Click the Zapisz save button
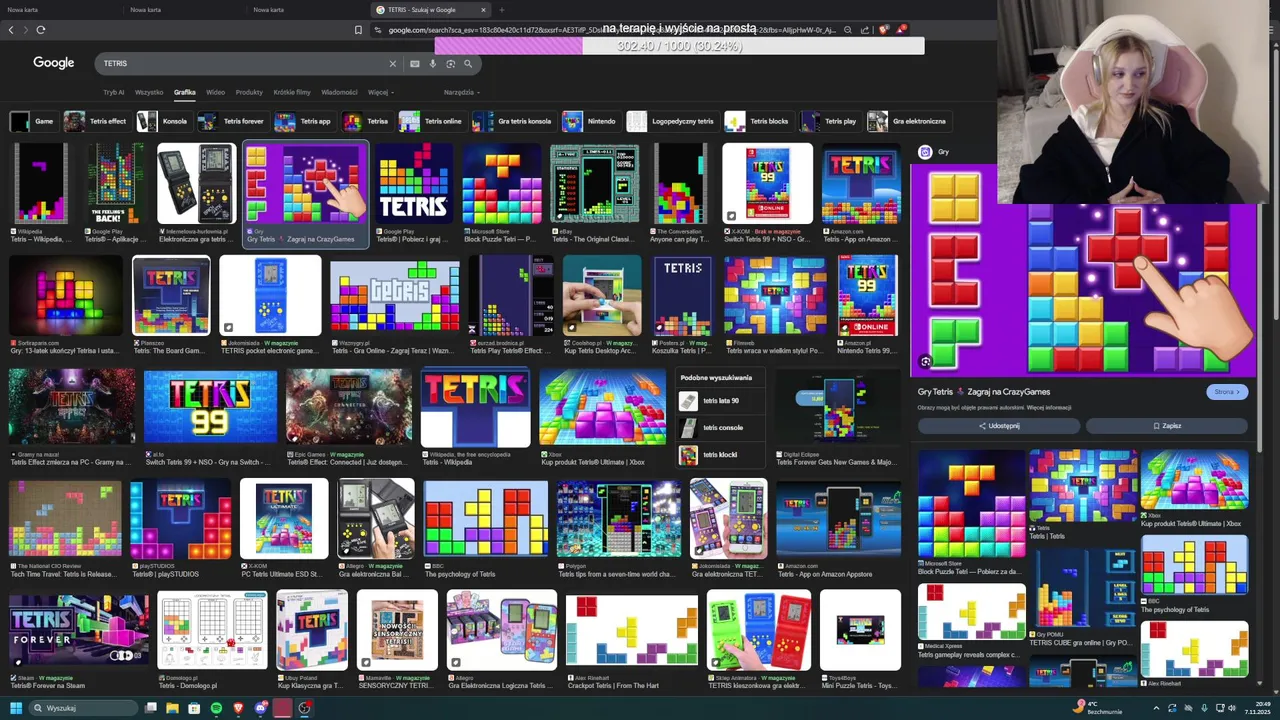This screenshot has height=720, width=1280. tap(1167, 426)
